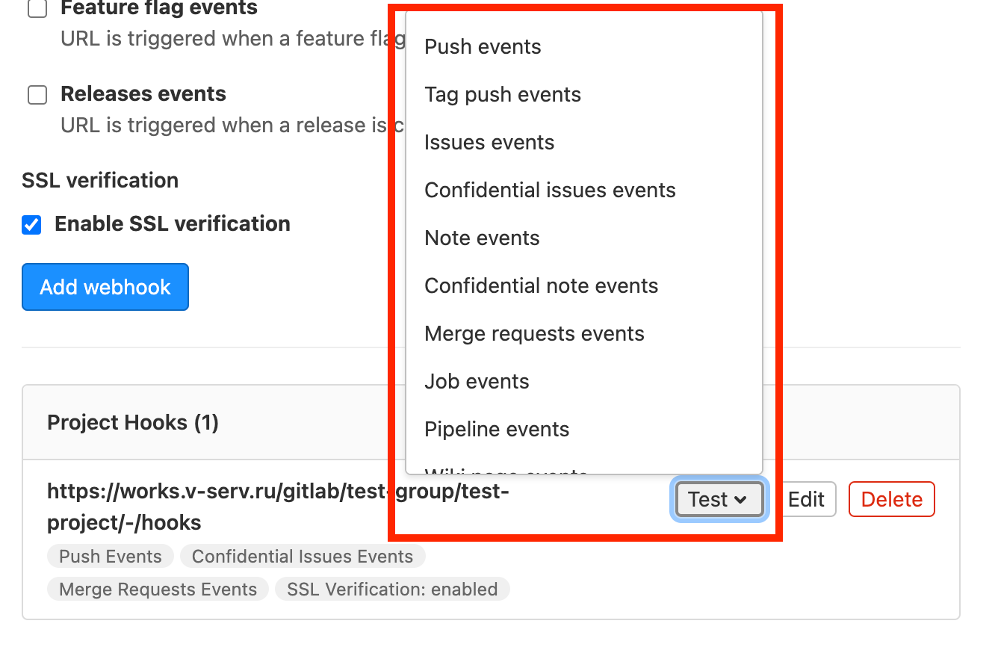Viewport: 999px width, 662px height.
Task: Click the Merge Requests Events badge
Action: coord(158,589)
